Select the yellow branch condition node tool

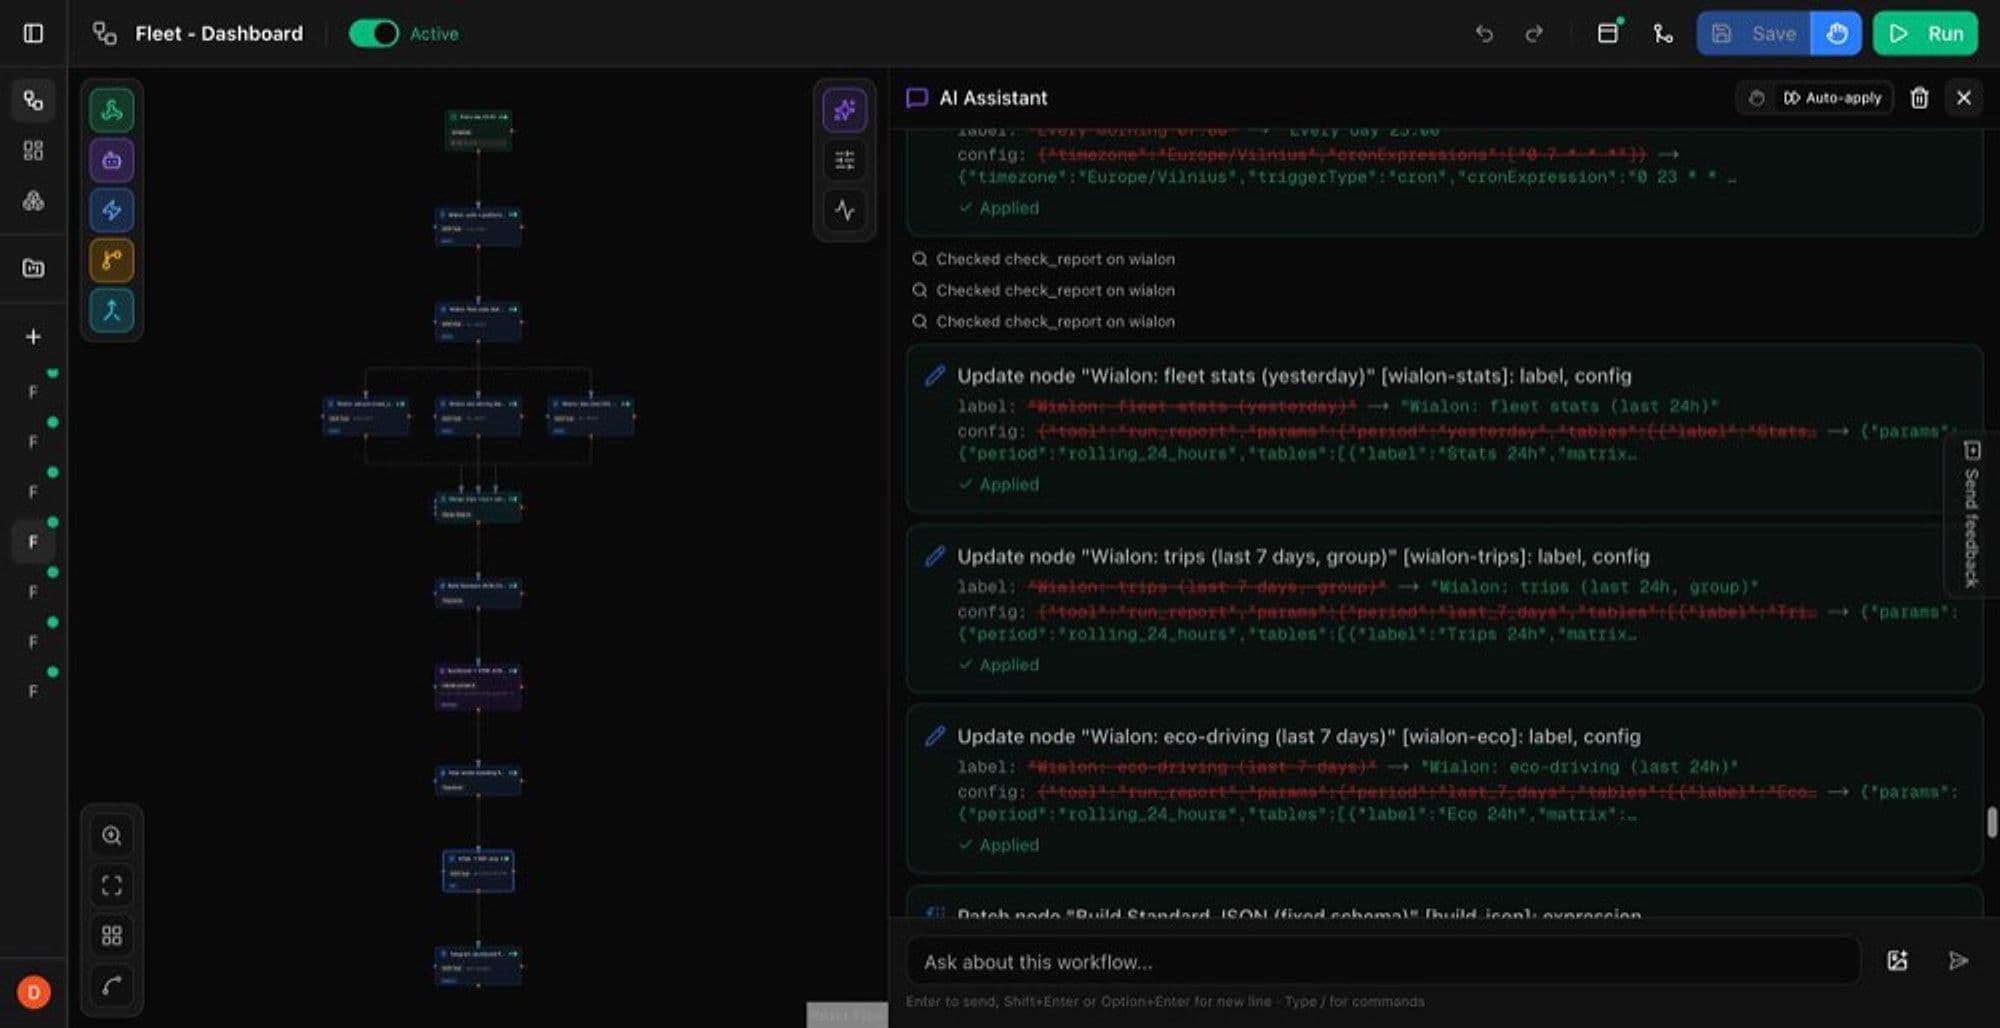pos(112,260)
